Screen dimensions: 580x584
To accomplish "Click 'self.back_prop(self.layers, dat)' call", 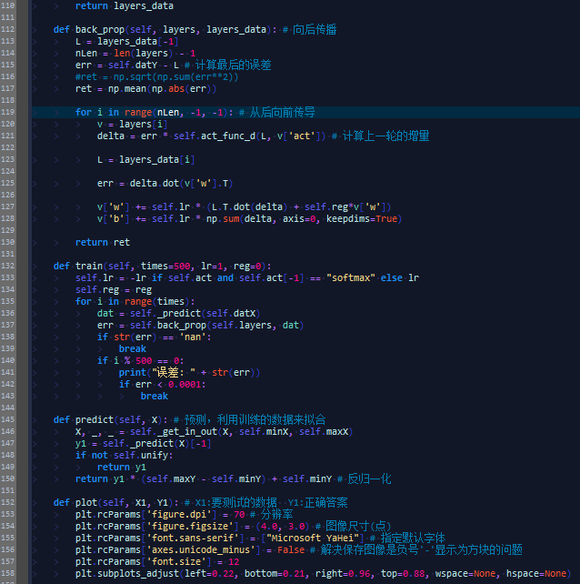I will (216, 325).
